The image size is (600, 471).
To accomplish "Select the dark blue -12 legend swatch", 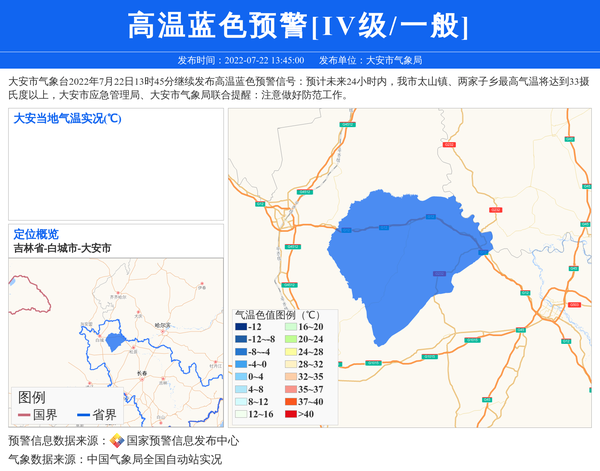I will click(241, 327).
